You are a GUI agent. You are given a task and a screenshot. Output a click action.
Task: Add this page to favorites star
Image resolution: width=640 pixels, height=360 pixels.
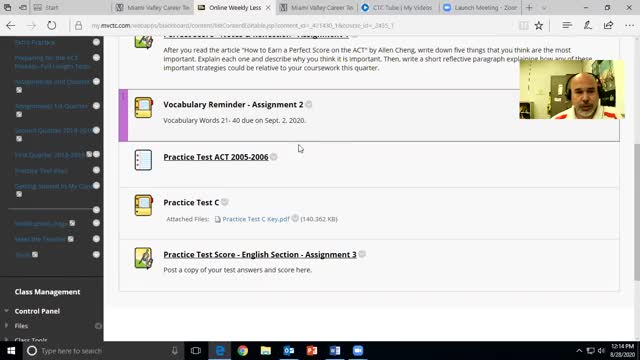coord(539,26)
